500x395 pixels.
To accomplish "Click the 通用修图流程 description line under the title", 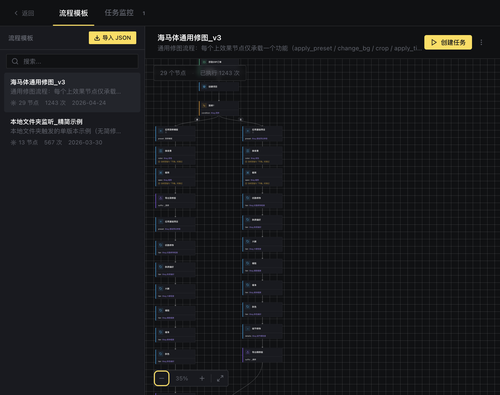I will 289,49.
